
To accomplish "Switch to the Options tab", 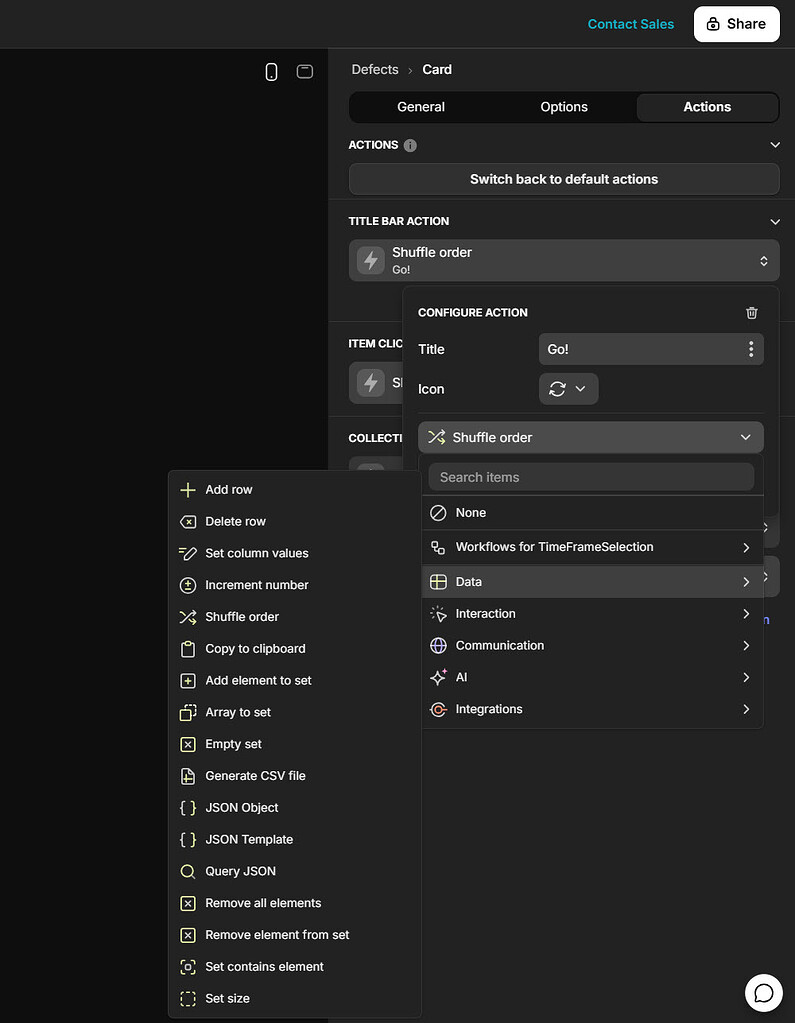I will pos(564,107).
